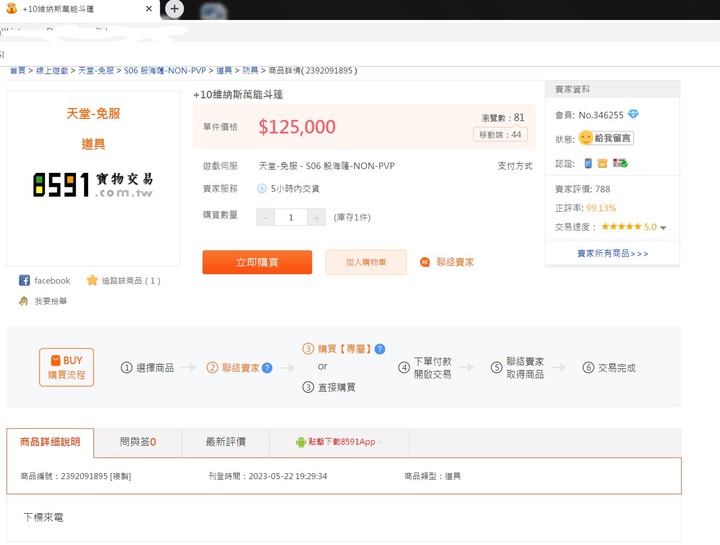Click the 追蹤該商品 ( 1 ) link

(131, 281)
